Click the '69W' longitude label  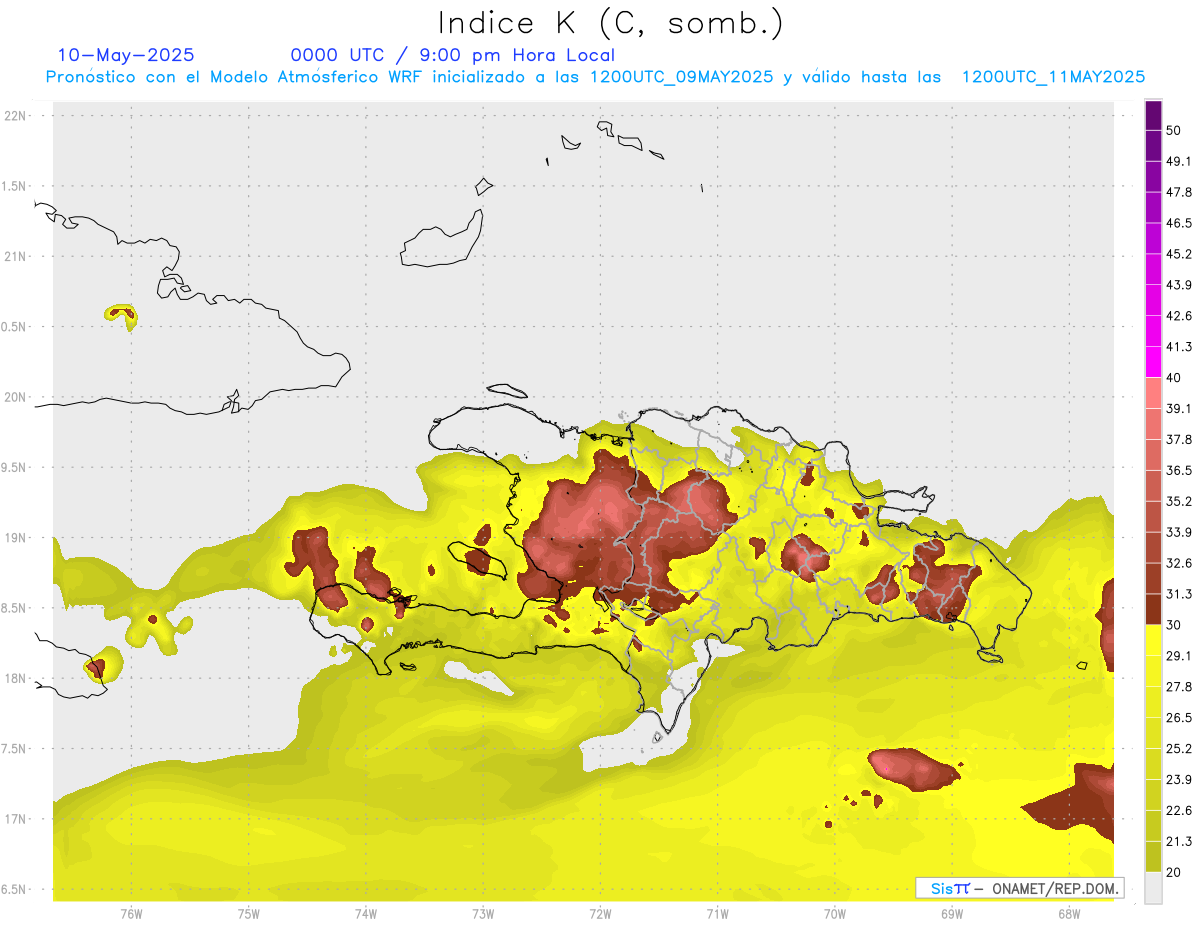(951, 914)
